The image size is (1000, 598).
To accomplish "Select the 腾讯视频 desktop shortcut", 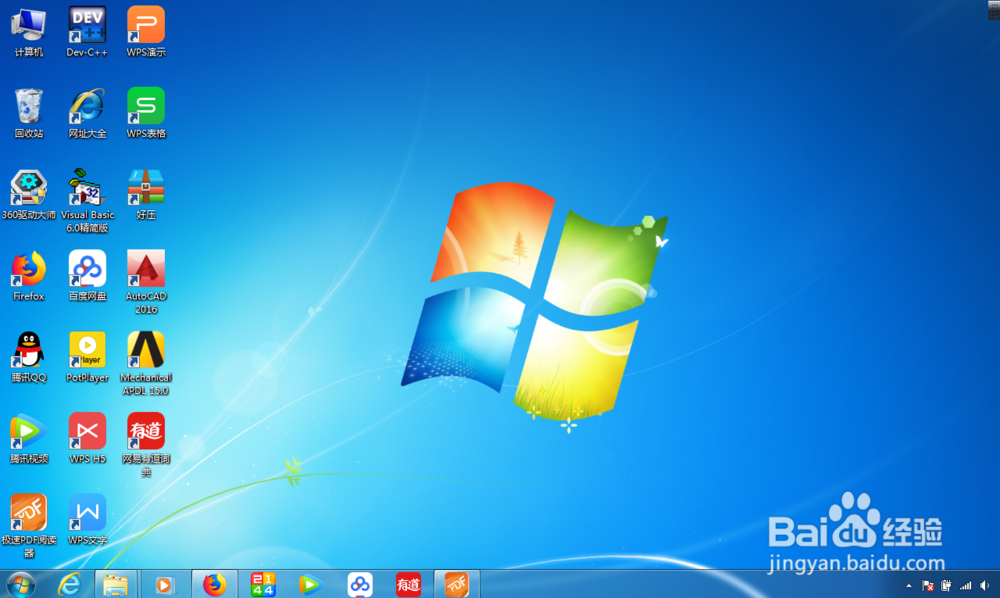I will [29, 439].
